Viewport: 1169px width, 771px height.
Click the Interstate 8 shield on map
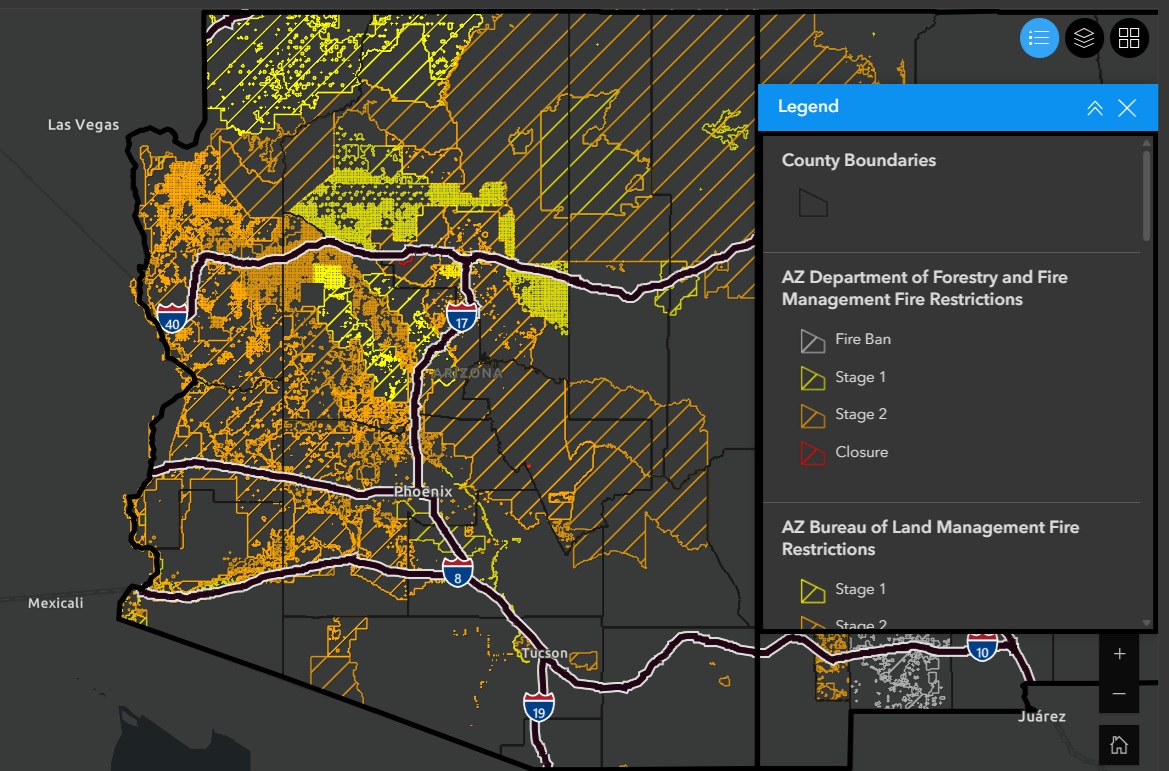457,572
